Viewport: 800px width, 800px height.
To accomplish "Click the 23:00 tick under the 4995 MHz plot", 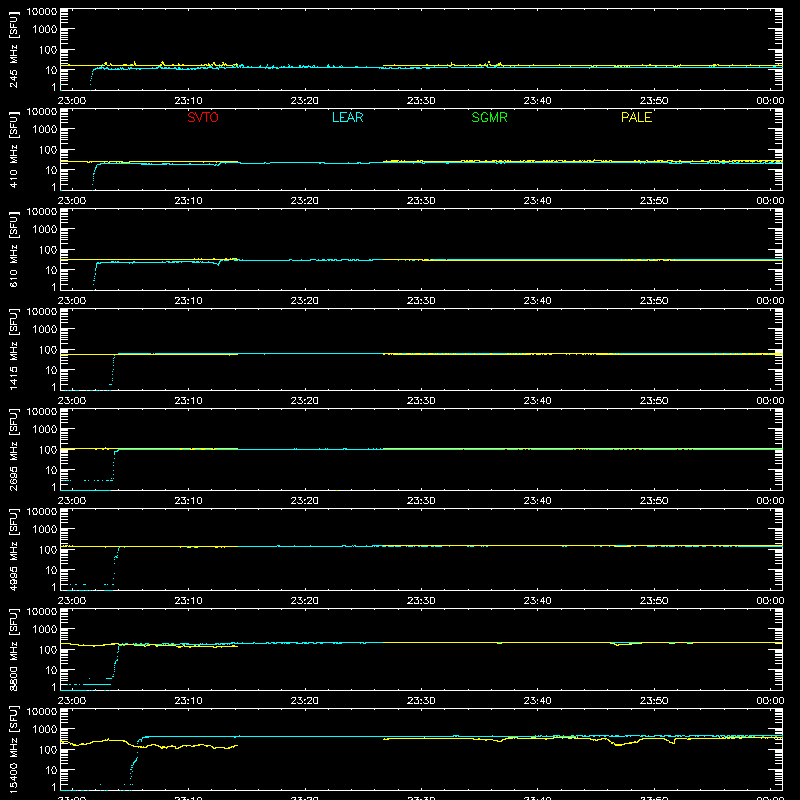I will [72, 601].
